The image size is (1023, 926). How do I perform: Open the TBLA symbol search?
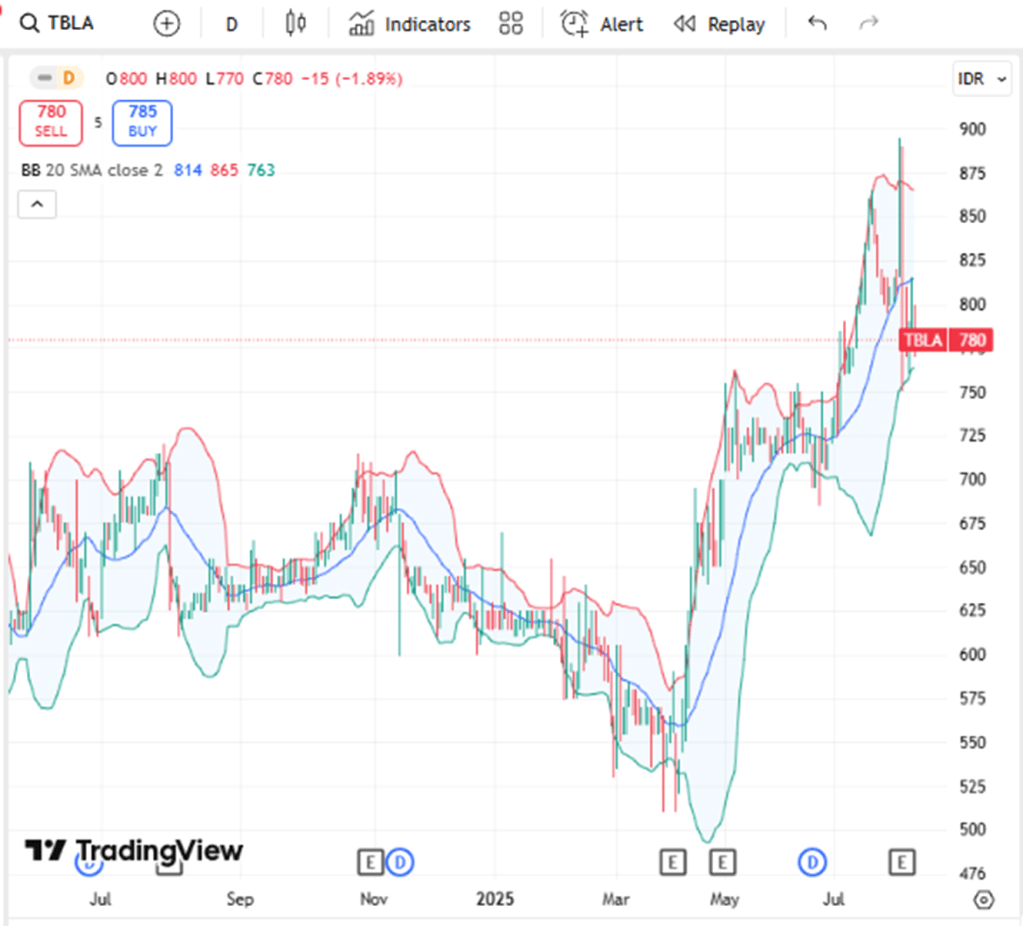(60, 23)
